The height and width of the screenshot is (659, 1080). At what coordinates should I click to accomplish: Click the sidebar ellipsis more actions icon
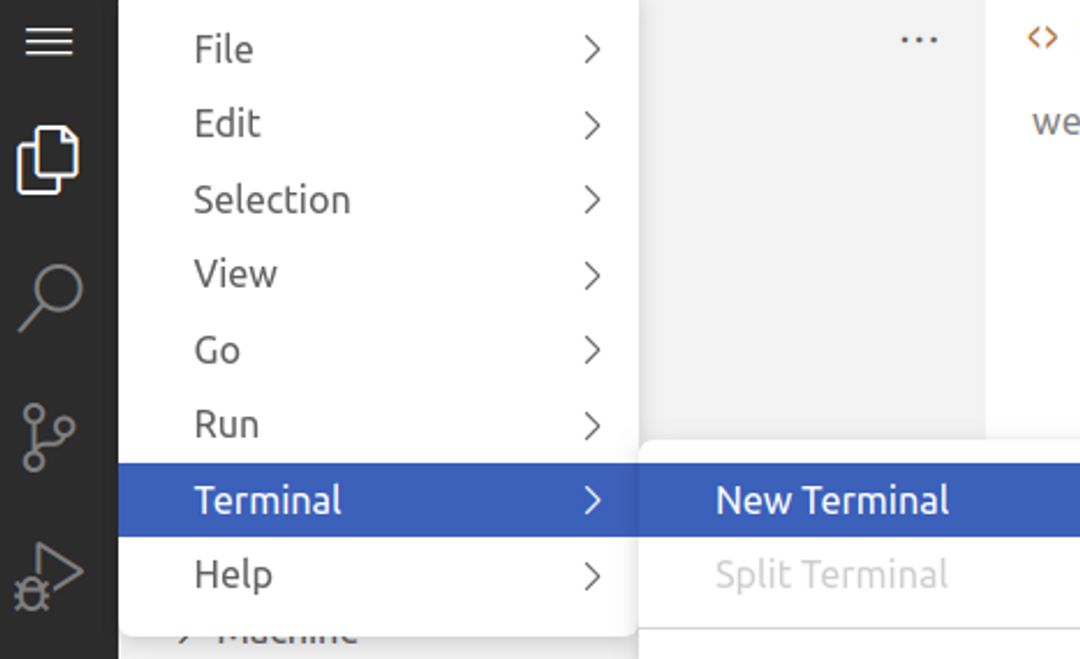coord(918,41)
